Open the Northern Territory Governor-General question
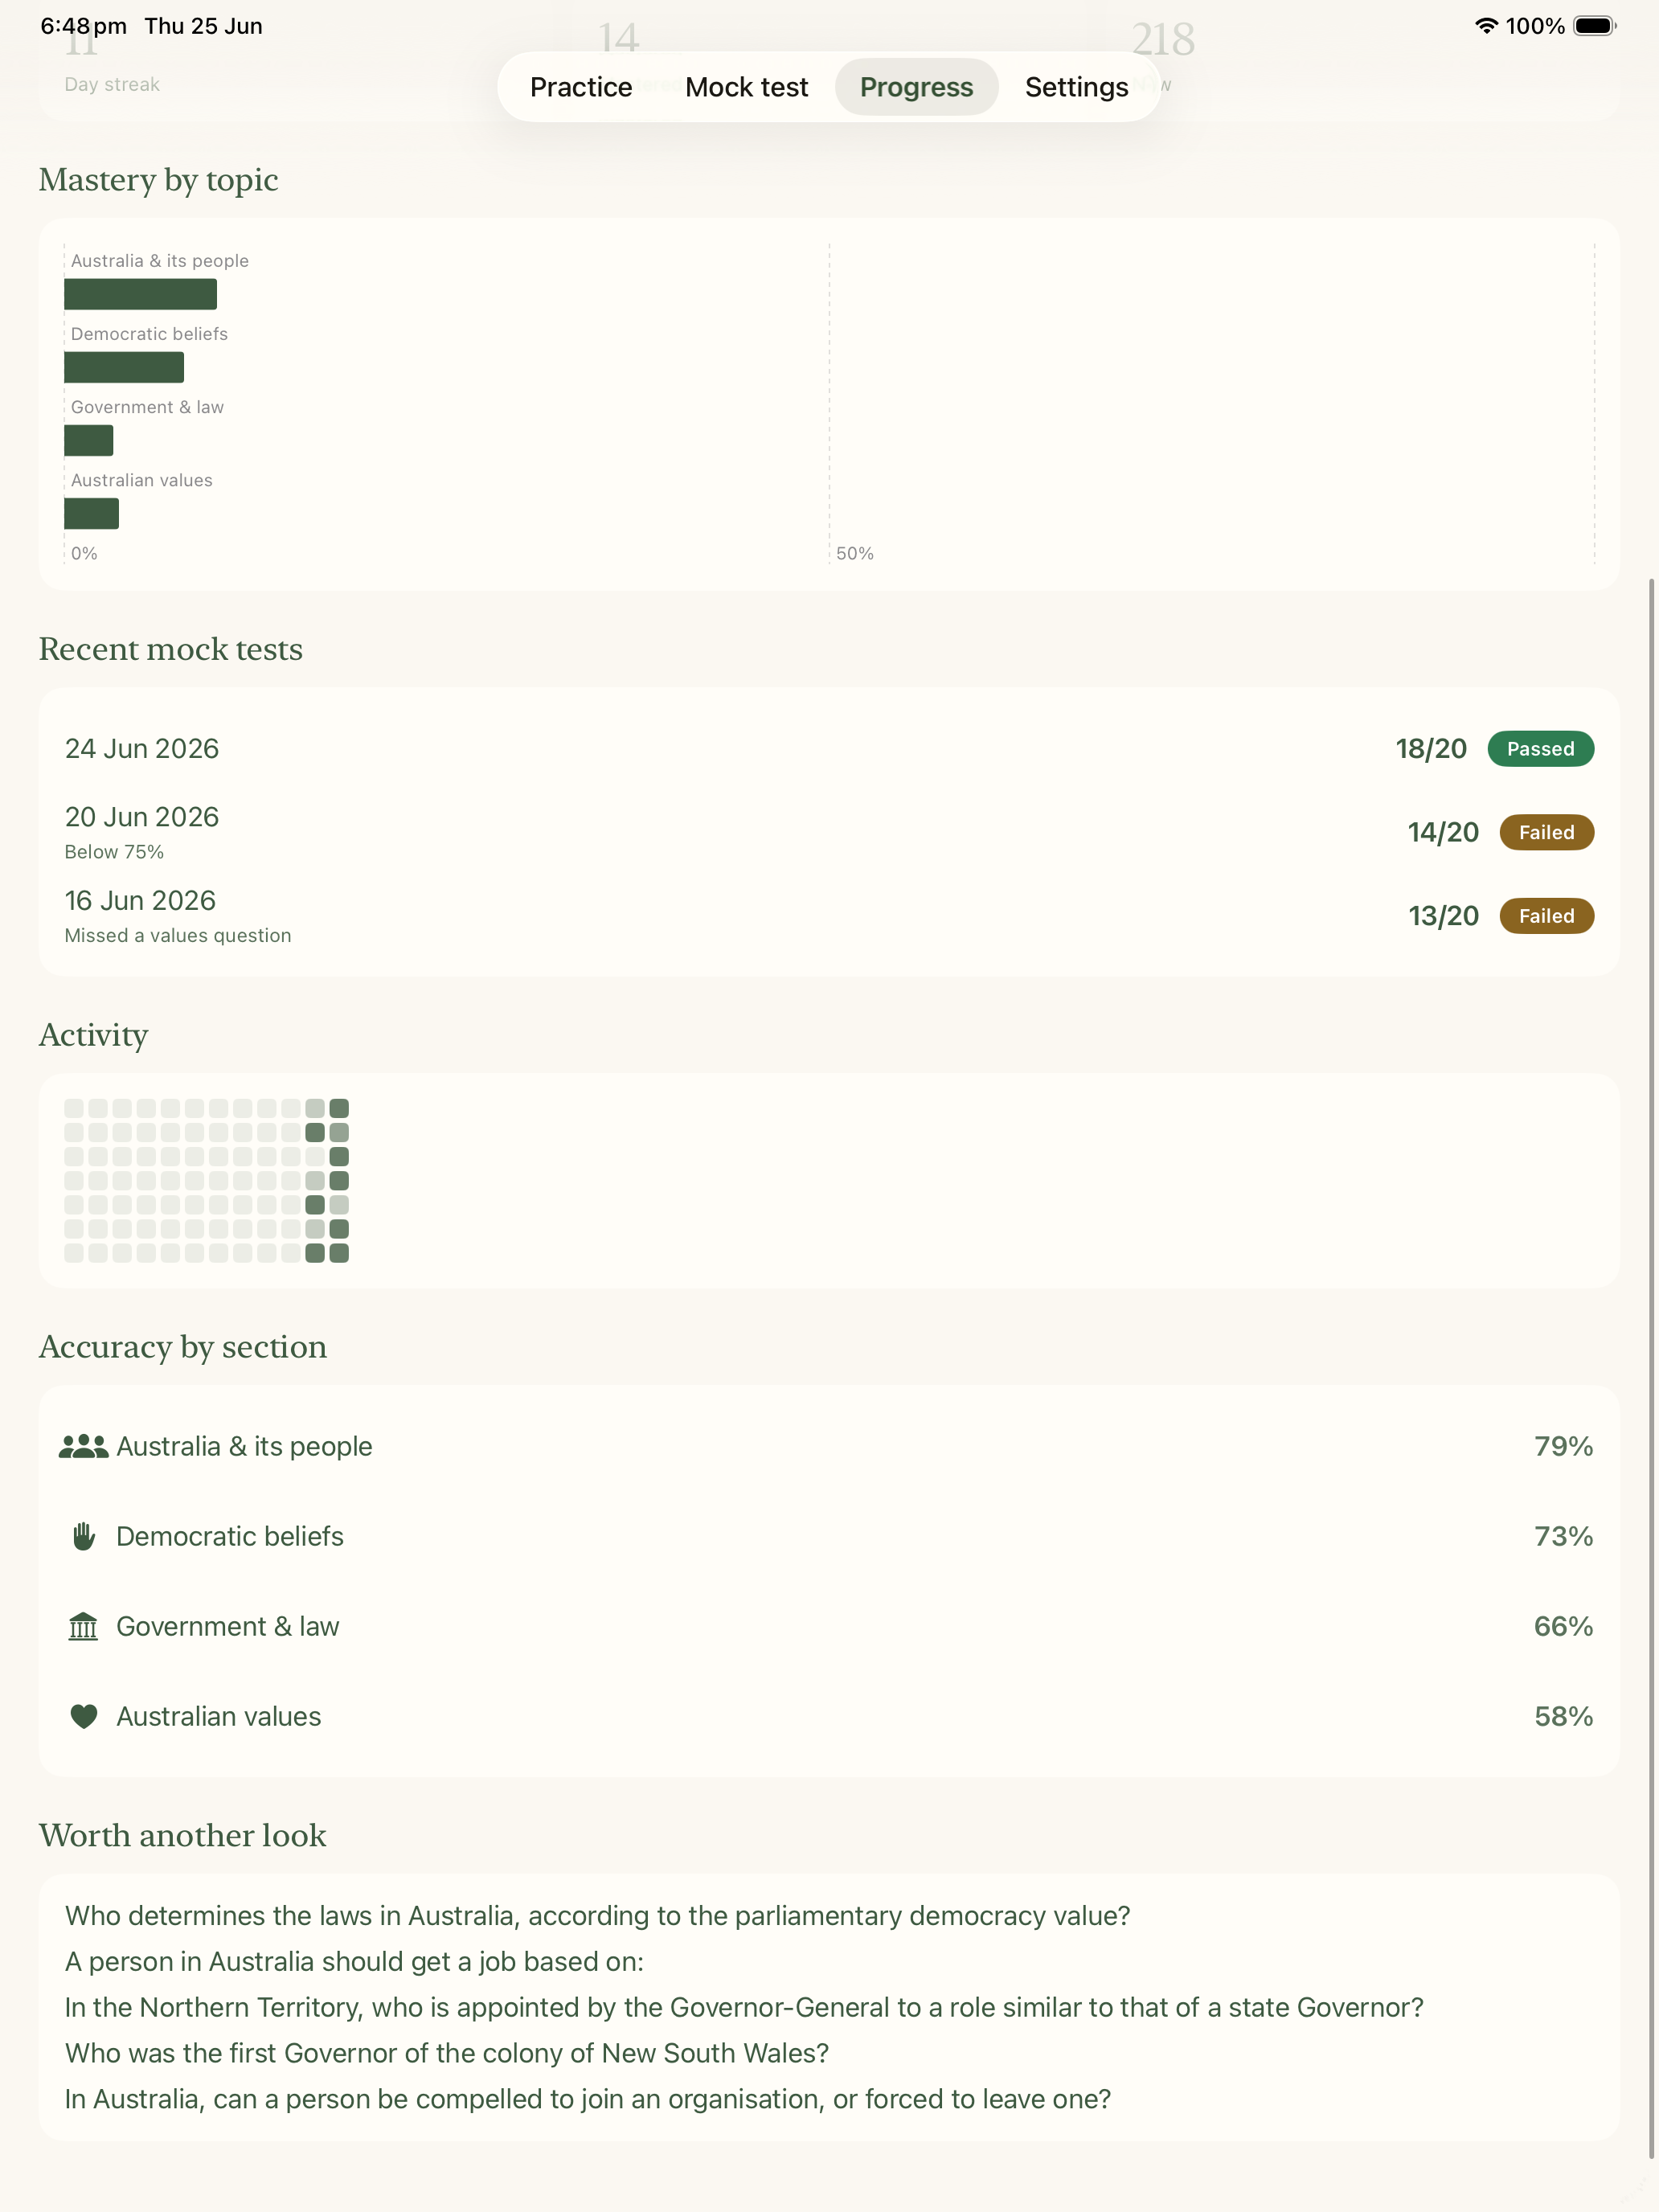 [x=744, y=2007]
